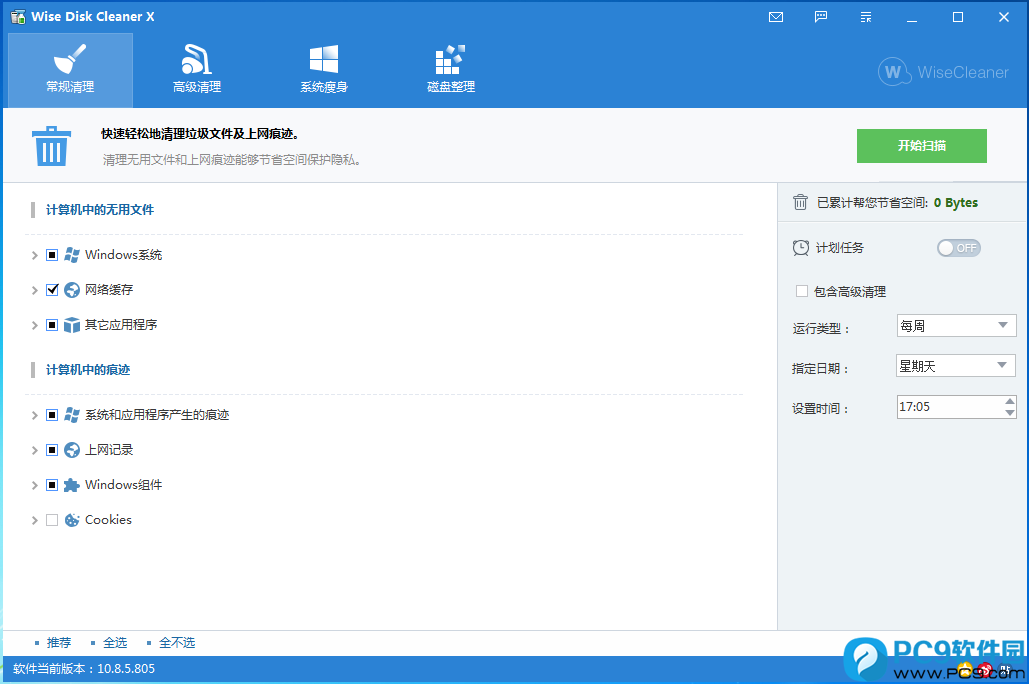Click the Cookies row label
Image resolution: width=1029 pixels, height=684 pixels.
[108, 520]
